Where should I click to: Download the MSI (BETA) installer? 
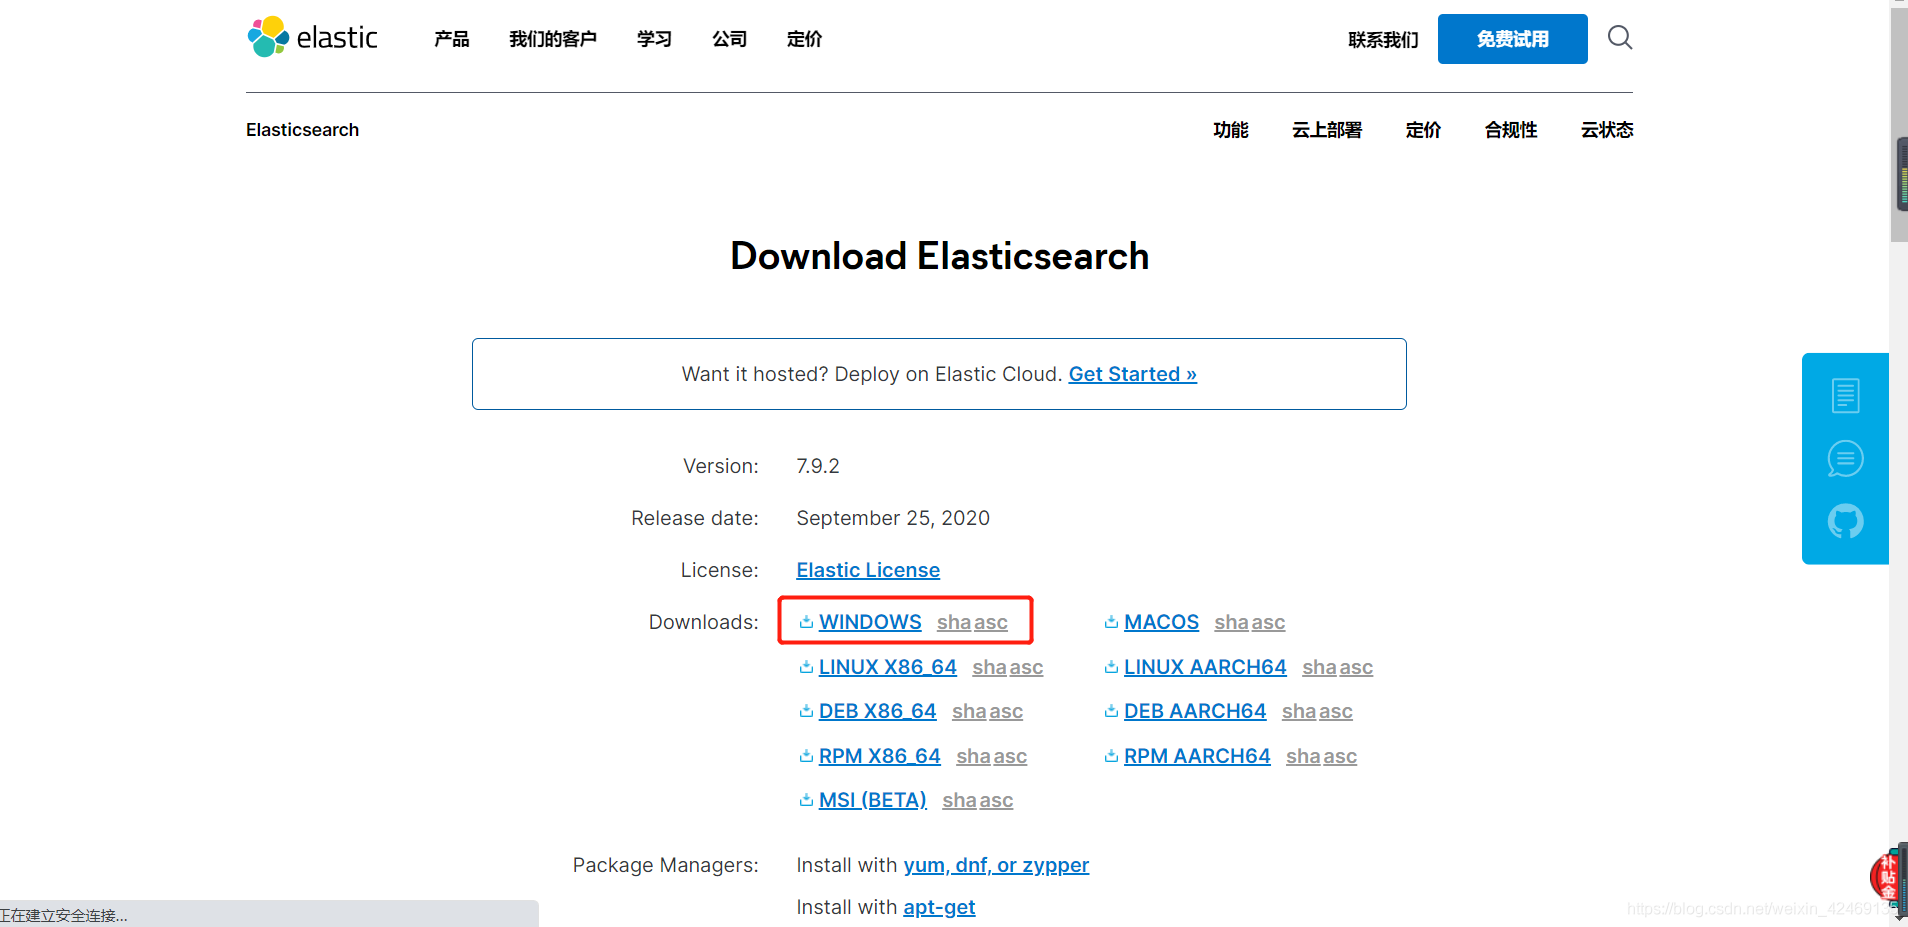coord(873,800)
